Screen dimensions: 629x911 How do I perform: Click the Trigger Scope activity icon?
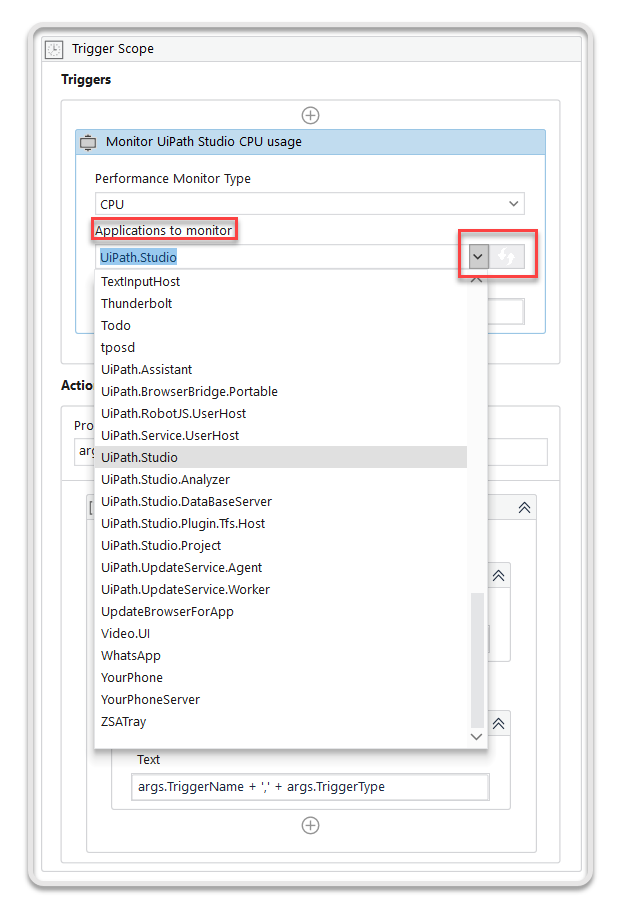click(54, 49)
